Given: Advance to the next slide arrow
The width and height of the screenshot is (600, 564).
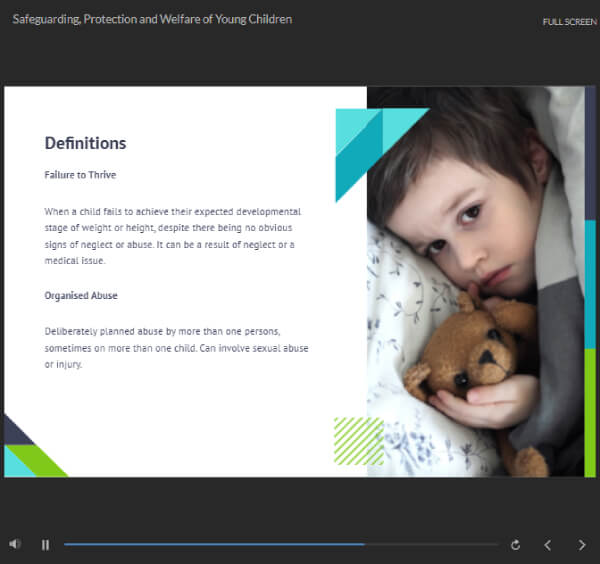Looking at the screenshot, I should coord(582,545).
